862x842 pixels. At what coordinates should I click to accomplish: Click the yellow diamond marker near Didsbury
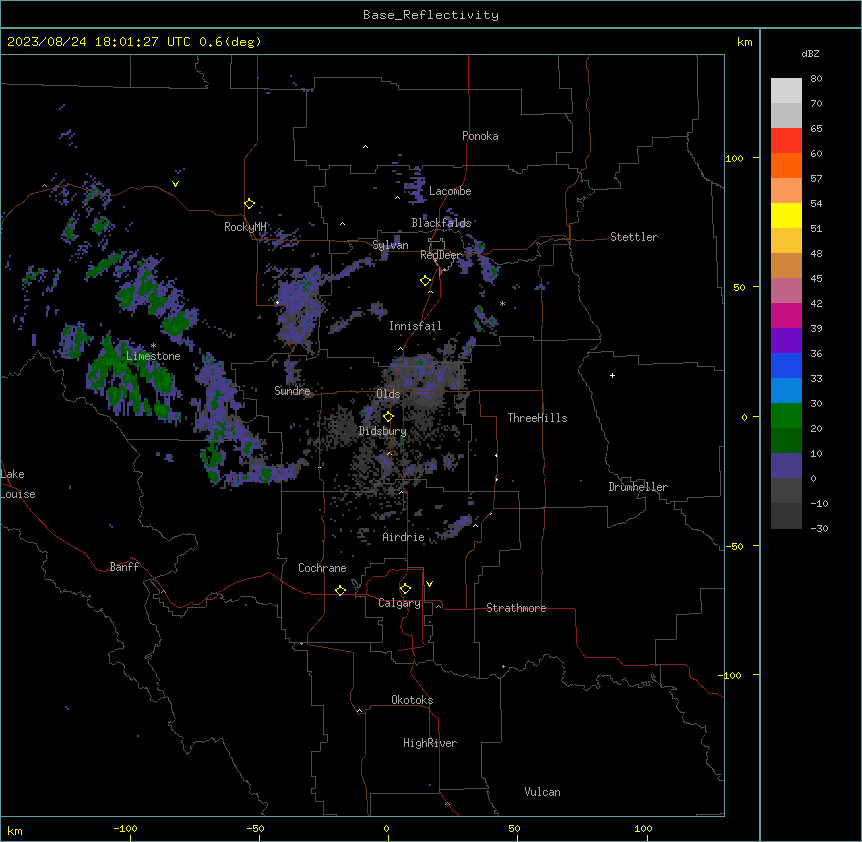tap(388, 417)
